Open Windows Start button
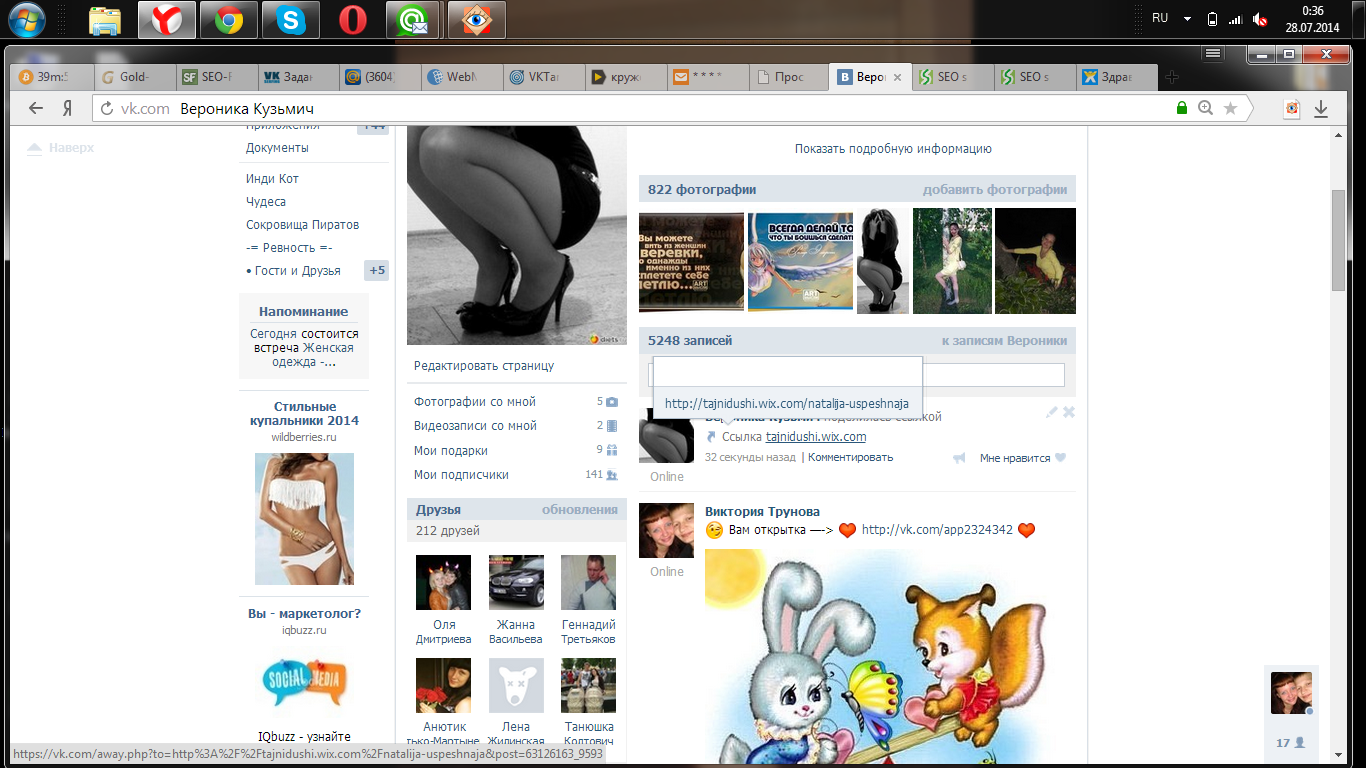This screenshot has height=768, width=1366. pyautogui.click(x=26, y=20)
